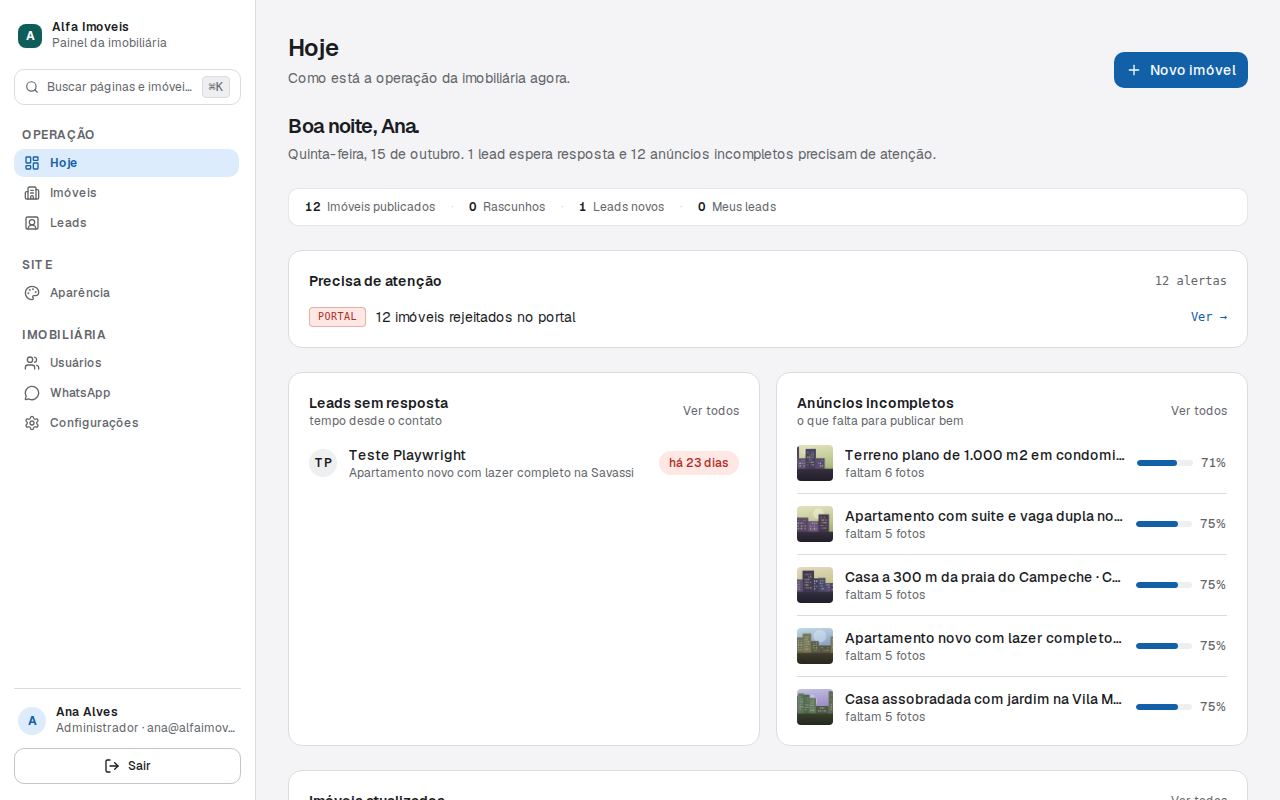Click Ver todos for Leads sem resposta

[711, 411]
